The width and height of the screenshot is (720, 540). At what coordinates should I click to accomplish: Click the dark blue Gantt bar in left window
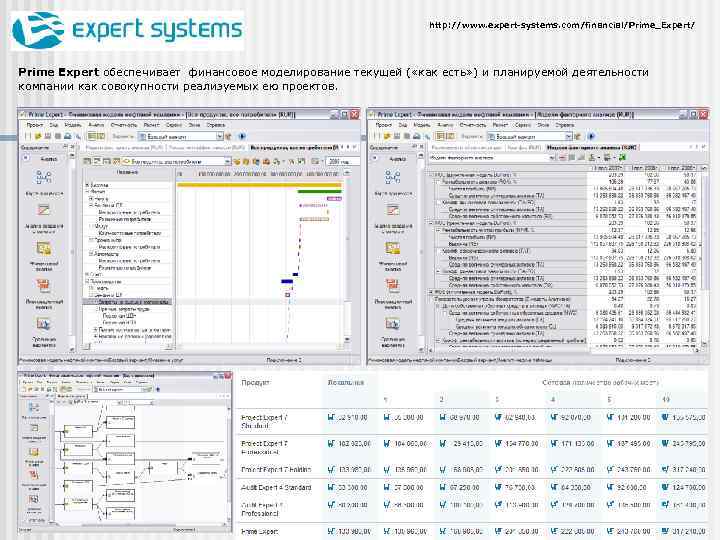point(287,281)
